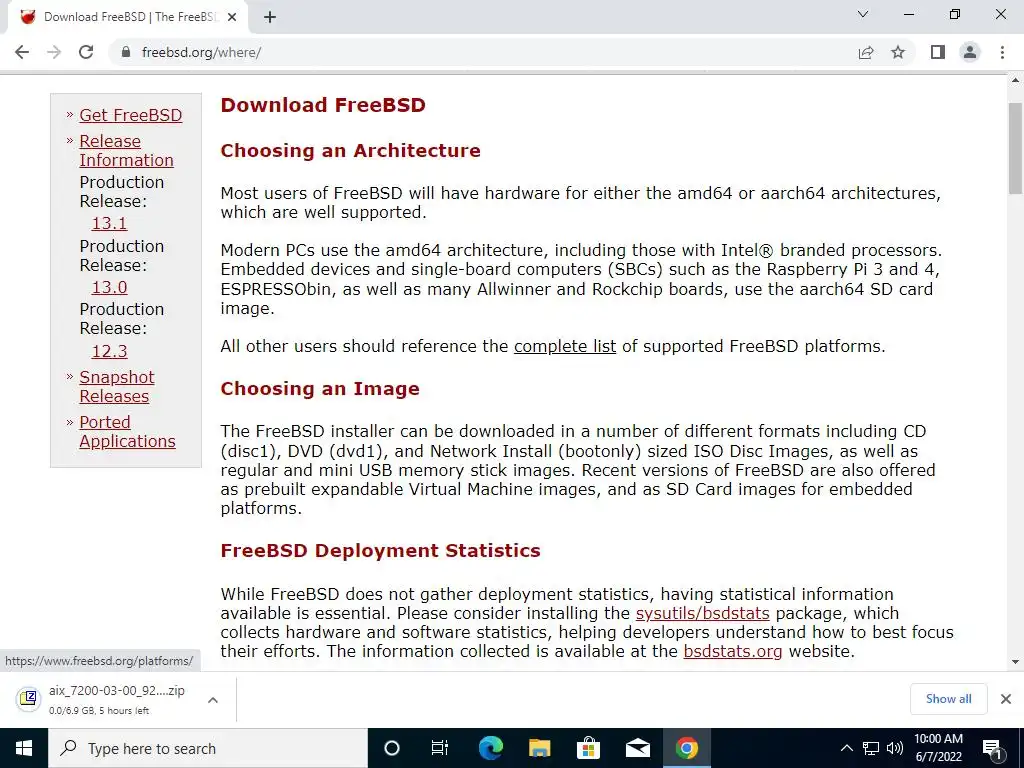
Task: Open Task View icon
Action: coord(440,748)
